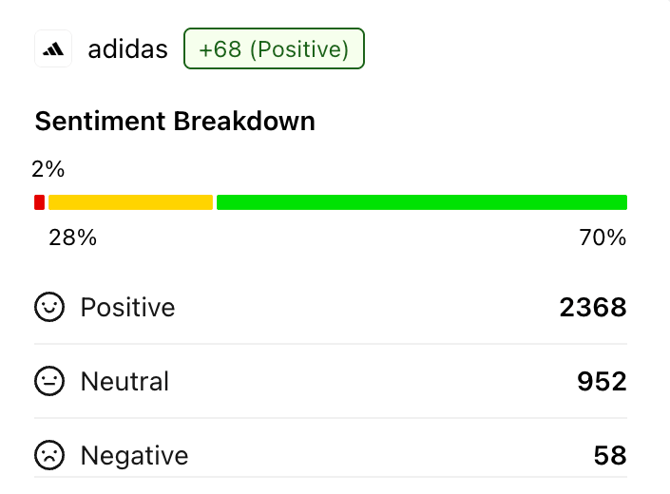Click the 952 neutral mentions count
The height and width of the screenshot is (494, 670).
click(x=602, y=381)
